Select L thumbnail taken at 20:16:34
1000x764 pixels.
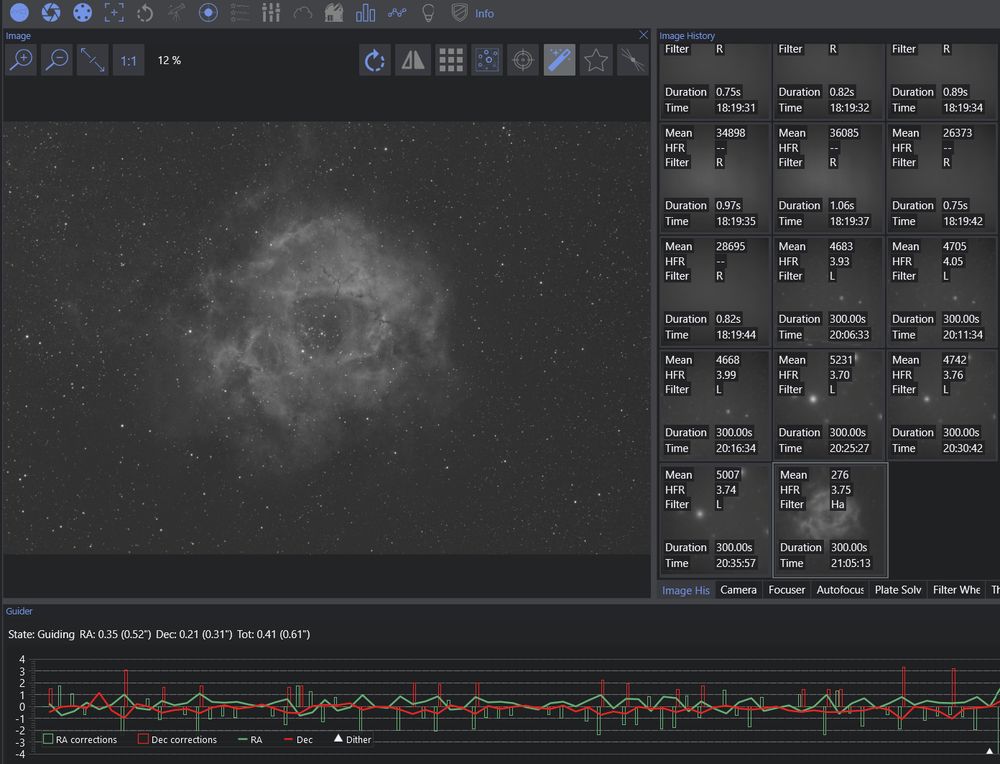click(x=714, y=406)
